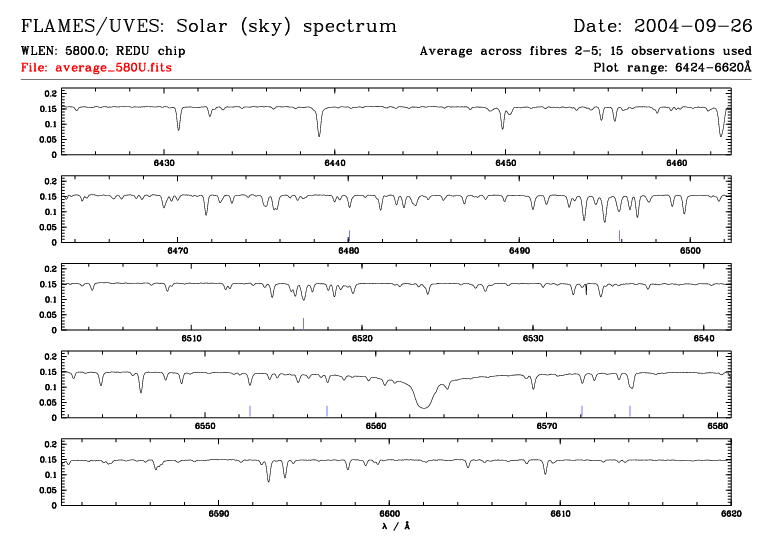Screen dimensions: 782x542
Task: Click the 6610 wavelength axis label
Action: (561, 514)
